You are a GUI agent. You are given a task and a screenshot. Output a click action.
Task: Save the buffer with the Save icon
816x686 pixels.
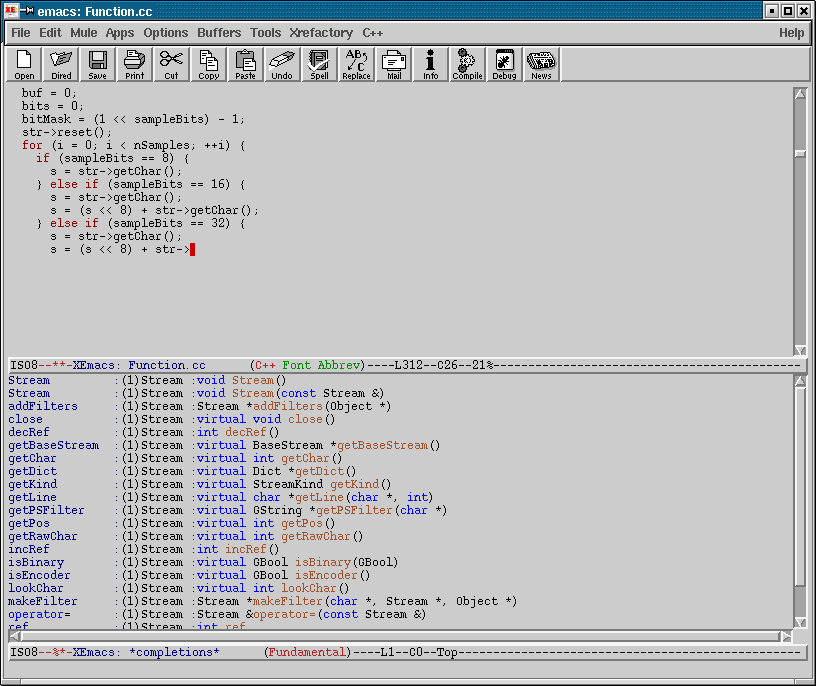point(97,65)
